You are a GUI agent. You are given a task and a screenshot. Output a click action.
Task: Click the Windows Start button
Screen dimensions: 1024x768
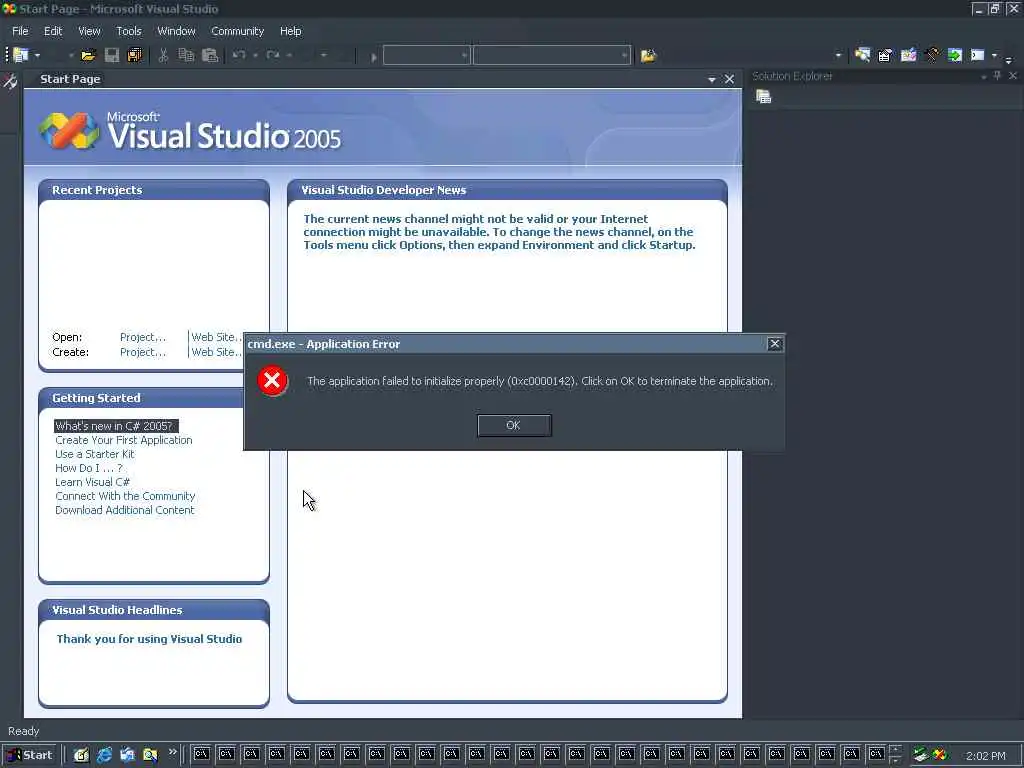pyautogui.click(x=29, y=755)
